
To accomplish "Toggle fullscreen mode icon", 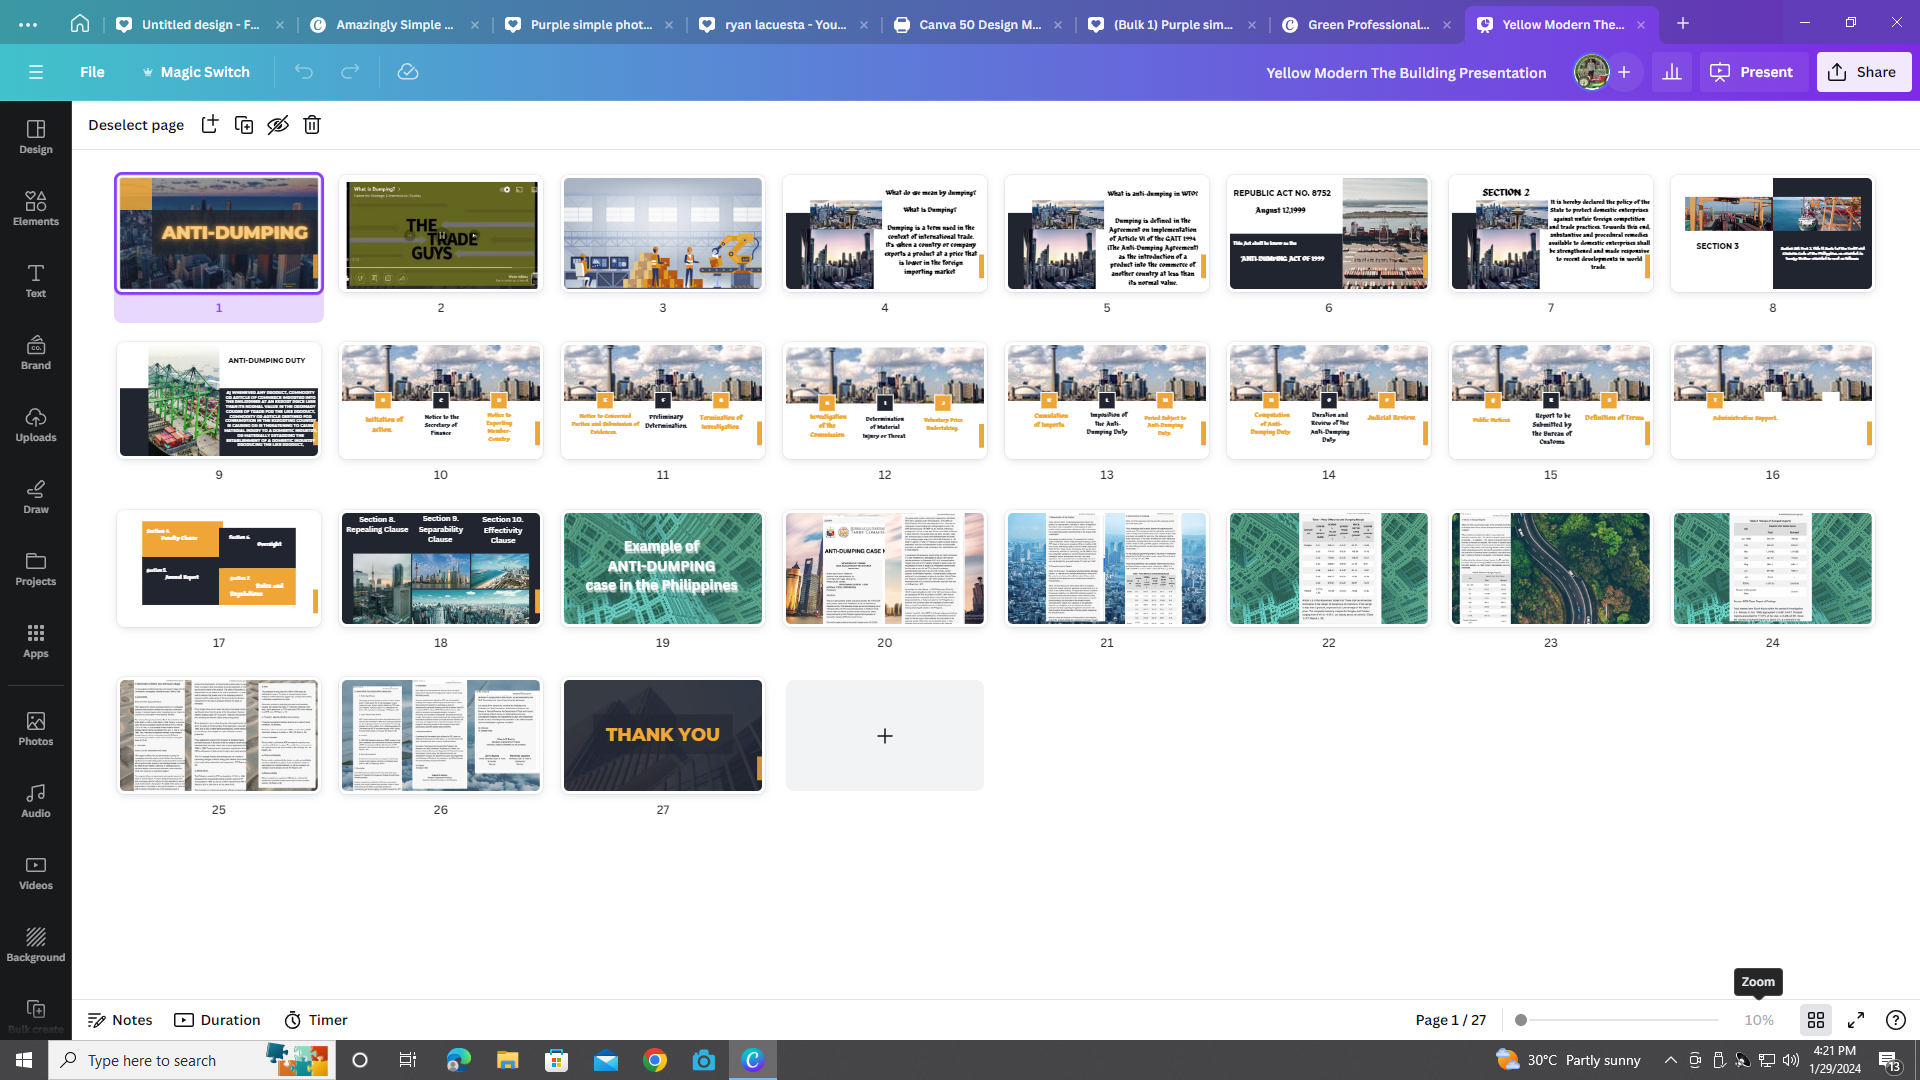I will 1856,1020.
